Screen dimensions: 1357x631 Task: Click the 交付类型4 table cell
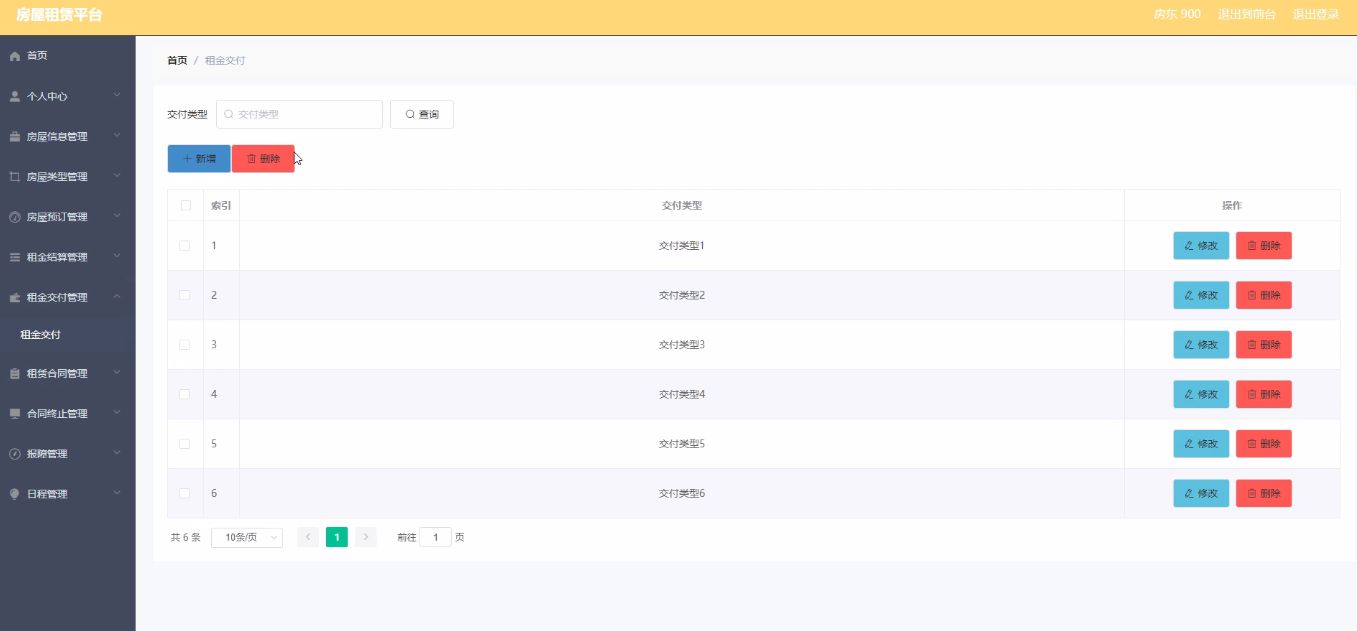click(x=682, y=394)
